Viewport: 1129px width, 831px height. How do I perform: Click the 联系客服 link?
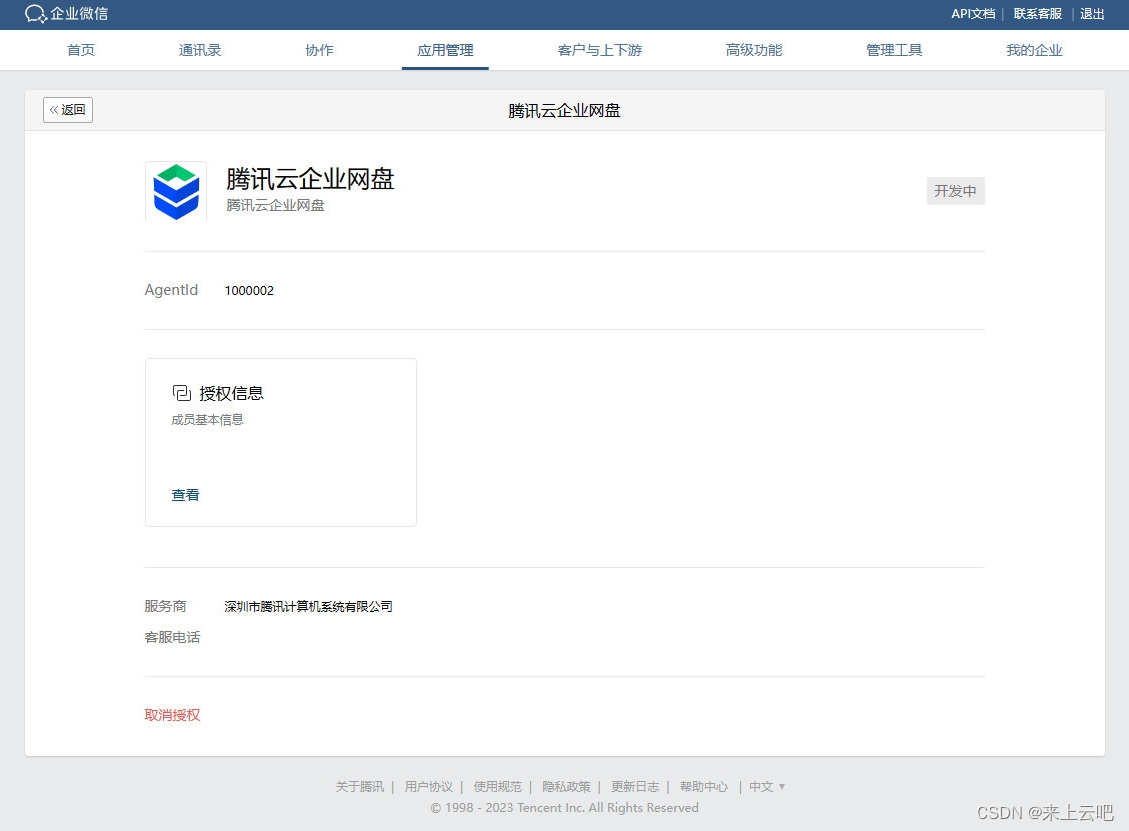(1038, 14)
